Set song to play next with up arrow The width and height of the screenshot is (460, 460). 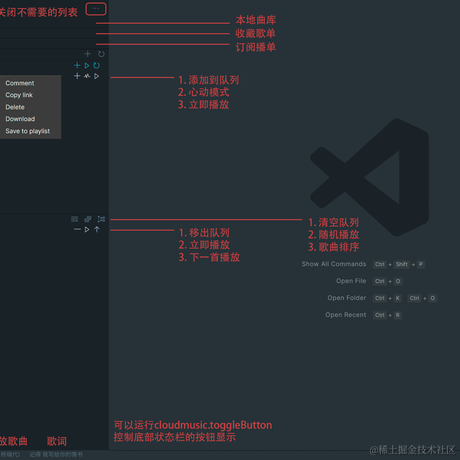[97, 229]
